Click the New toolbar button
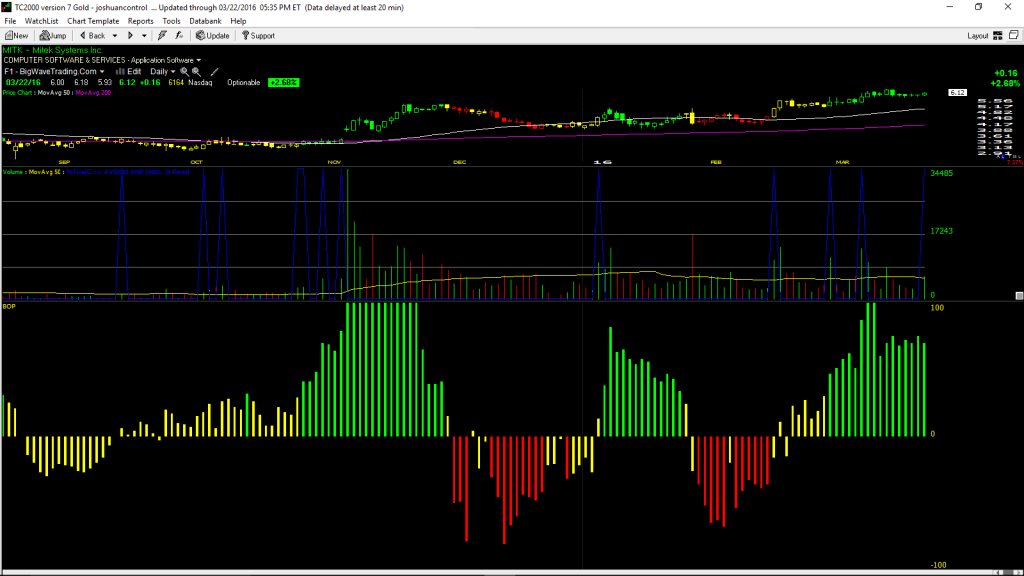Screen dimensions: 1024x576 (x=17, y=36)
